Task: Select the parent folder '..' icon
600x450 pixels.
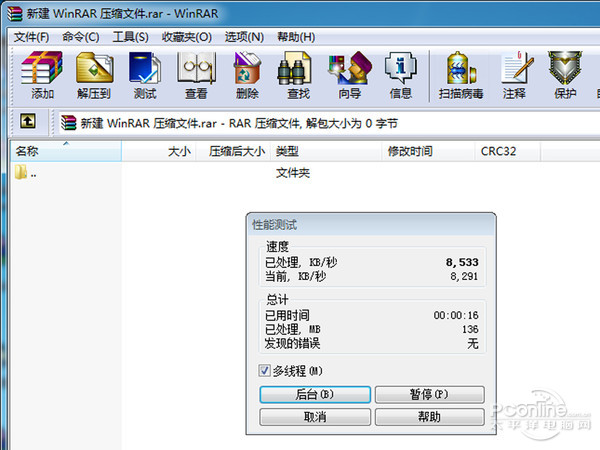Action: point(21,172)
